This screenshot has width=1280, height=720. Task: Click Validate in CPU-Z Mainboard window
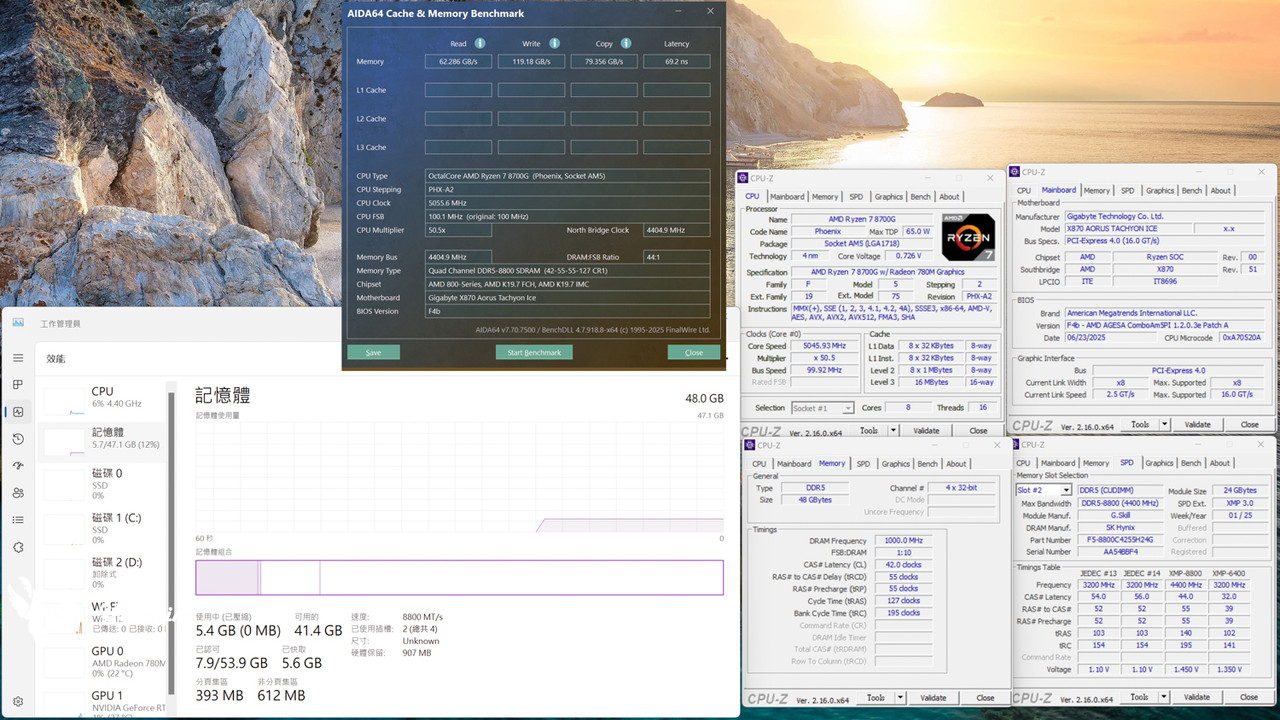tap(1198, 424)
